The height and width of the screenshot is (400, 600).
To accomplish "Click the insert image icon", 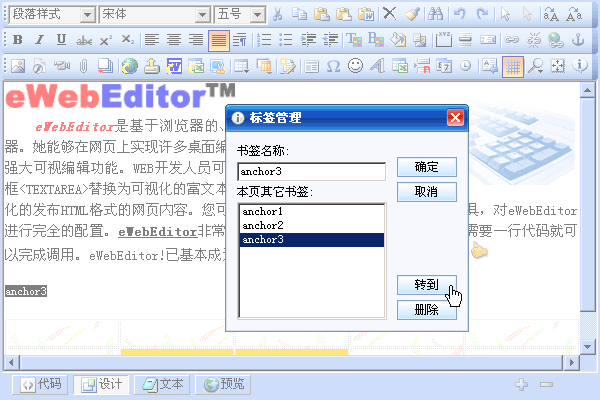I will coord(18,66).
